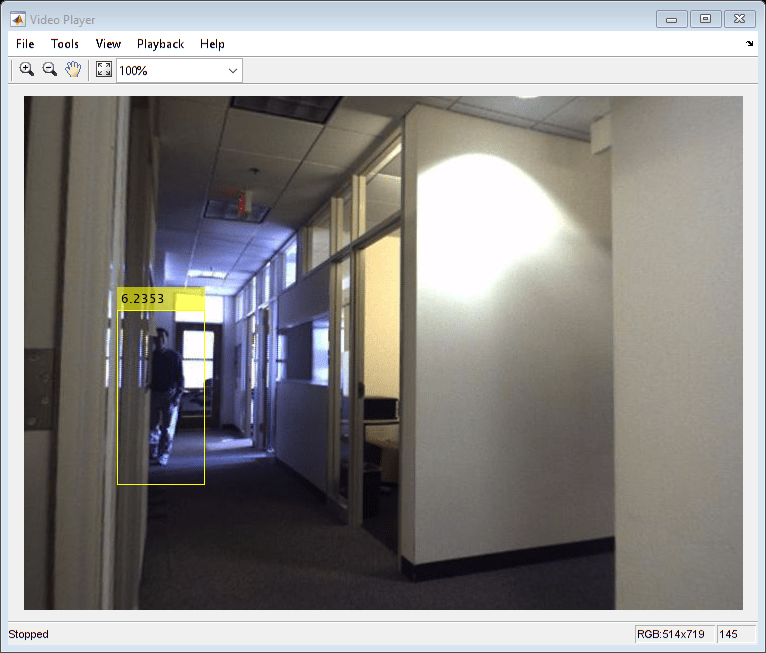The image size is (766, 653).
Task: Close the Video Player window
Action: [740, 19]
